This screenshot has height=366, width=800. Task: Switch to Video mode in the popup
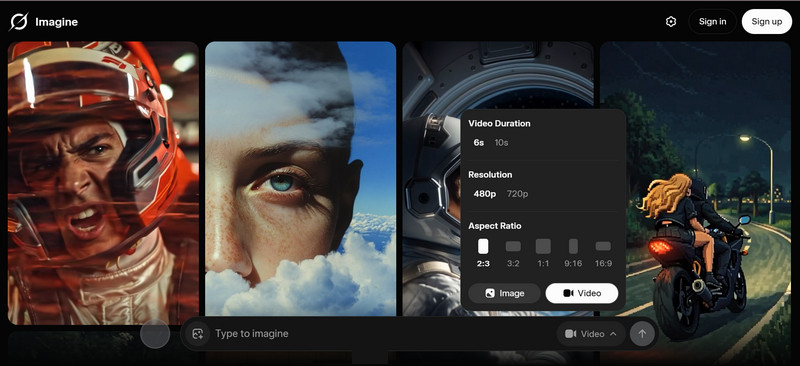[582, 293]
